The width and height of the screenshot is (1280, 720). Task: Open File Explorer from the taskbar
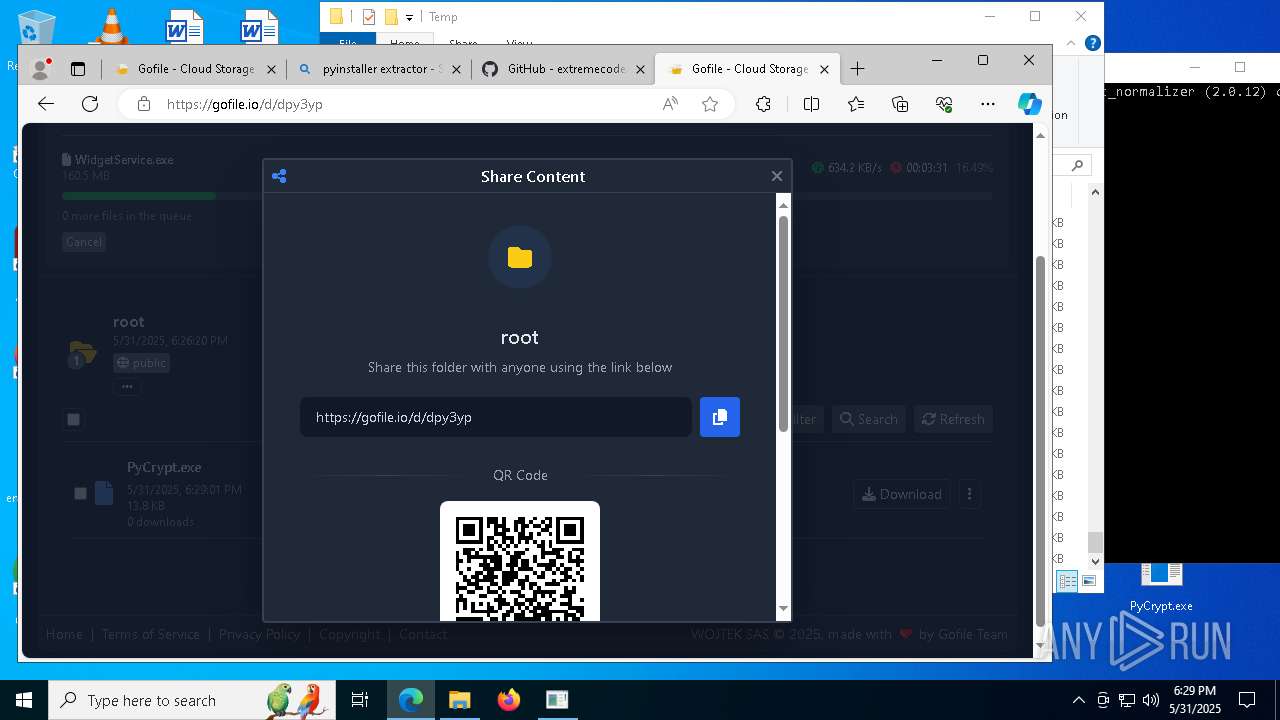(459, 700)
